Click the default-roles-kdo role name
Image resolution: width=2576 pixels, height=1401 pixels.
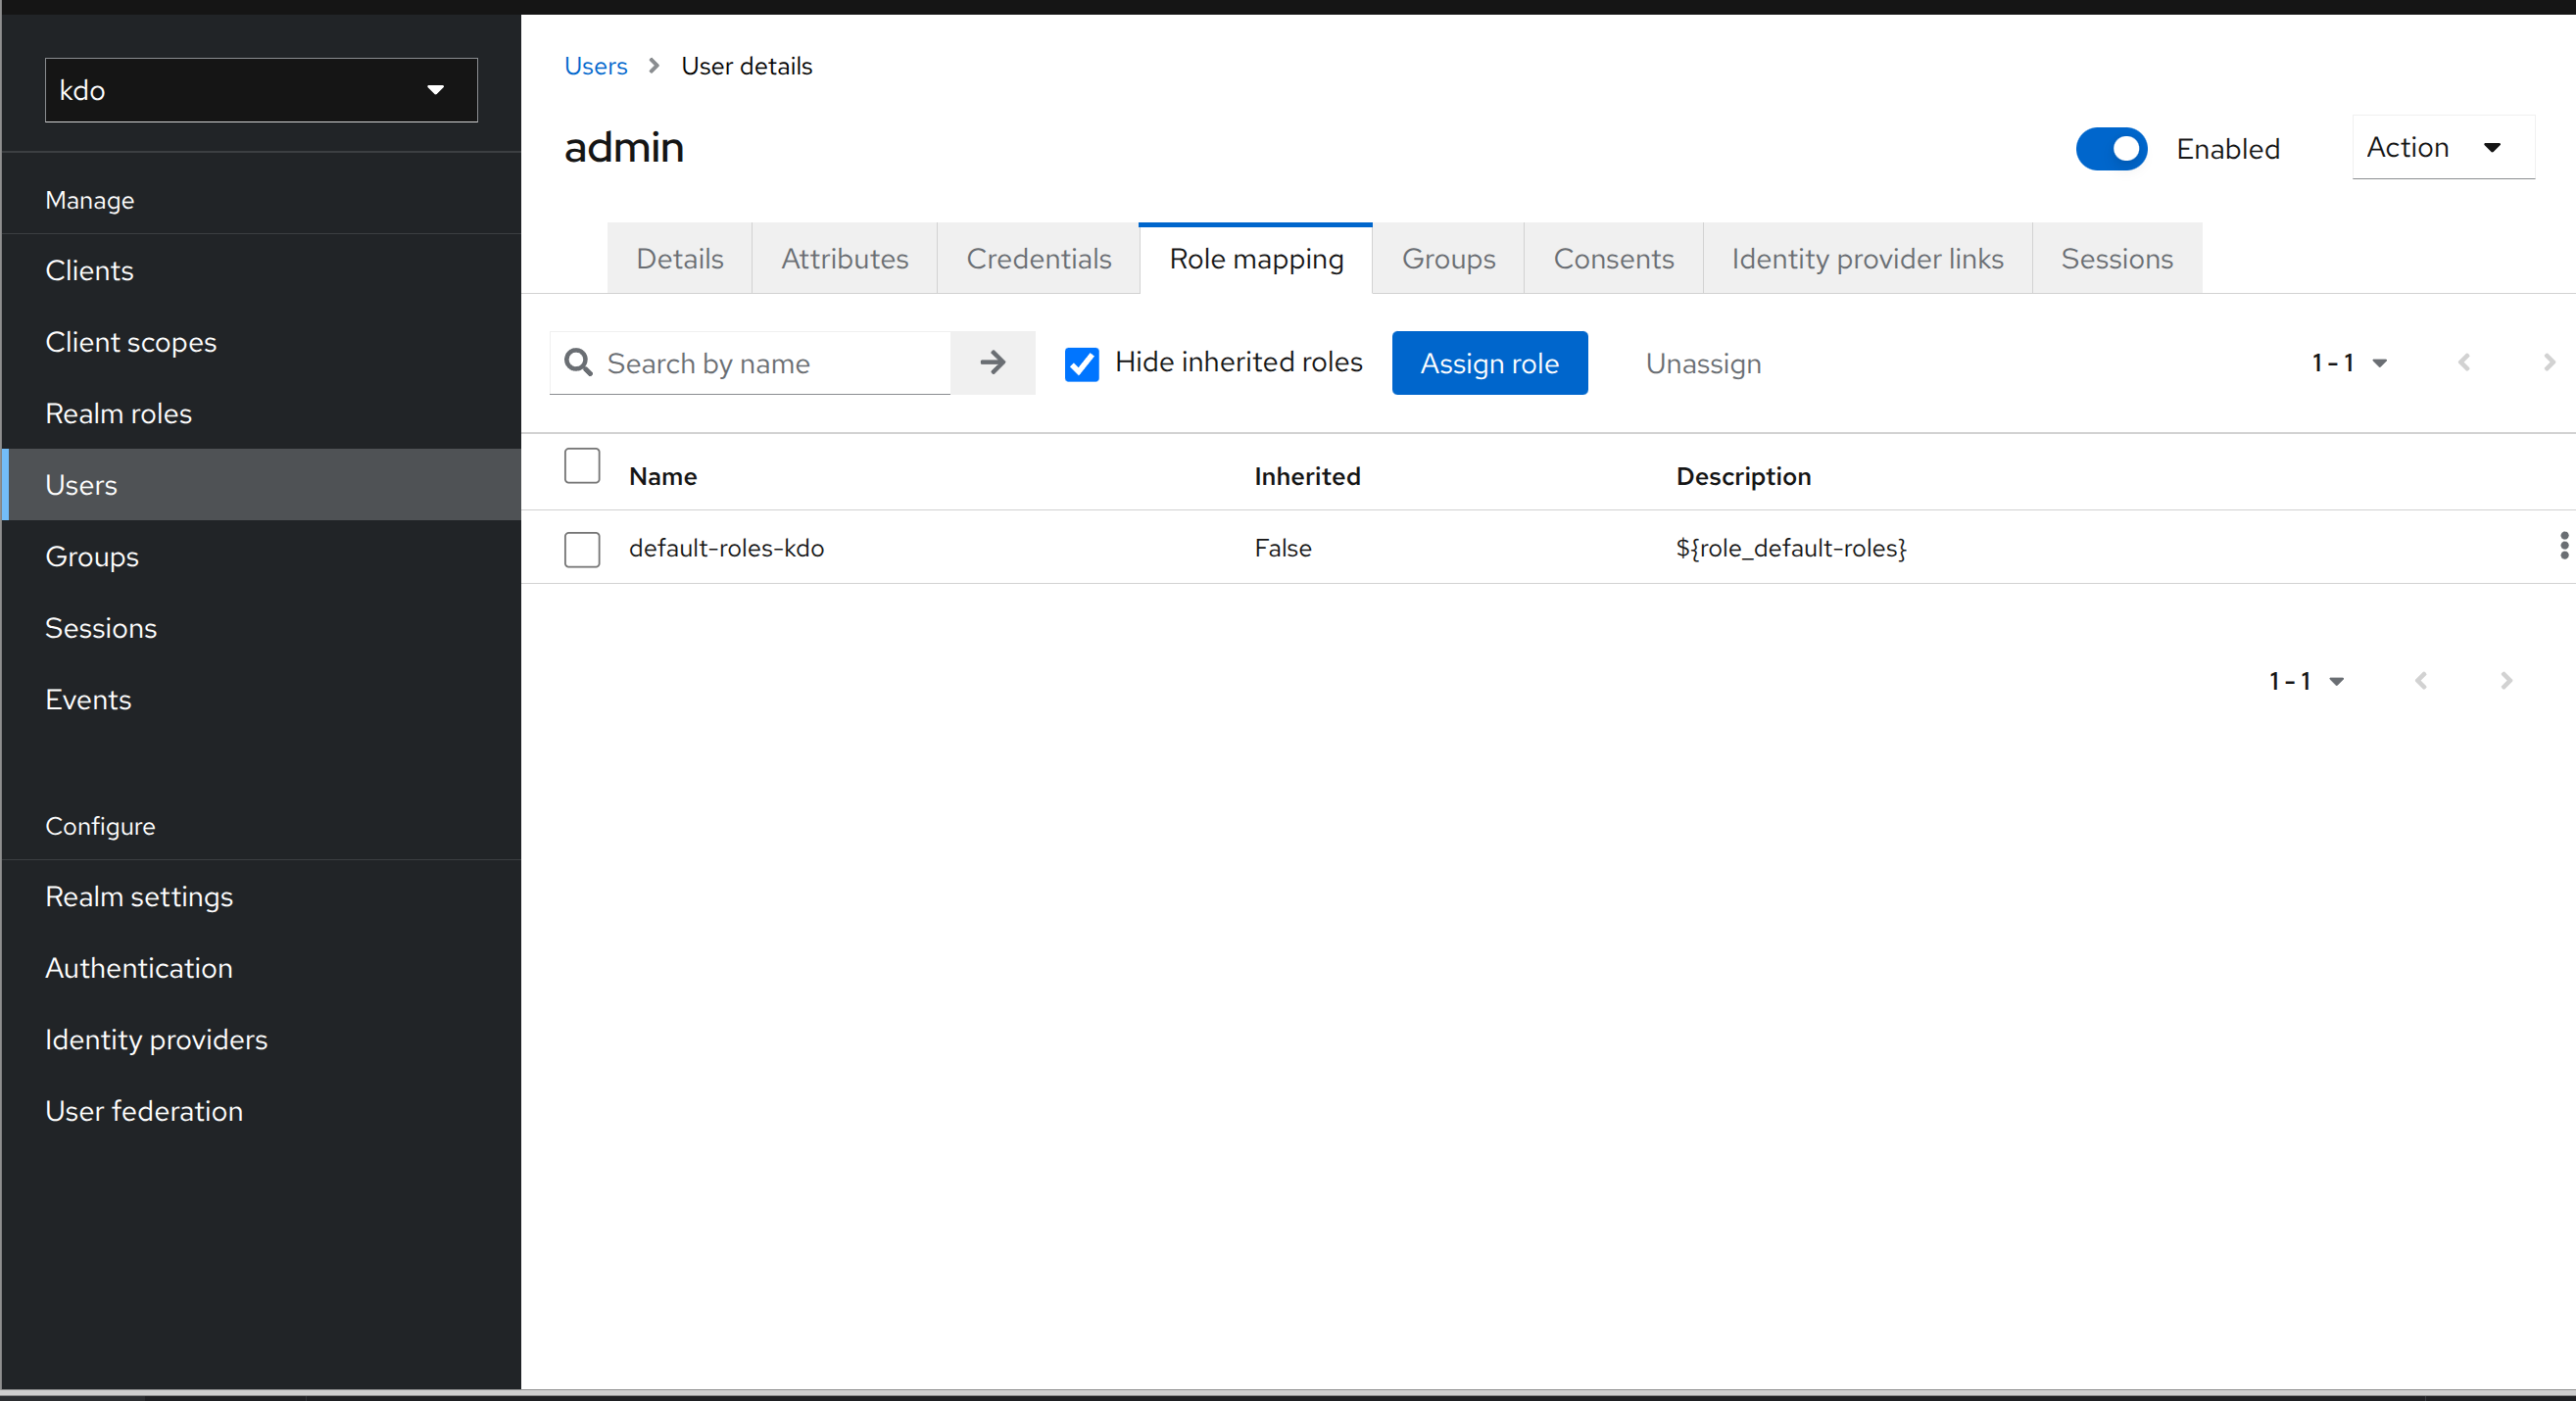[726, 548]
